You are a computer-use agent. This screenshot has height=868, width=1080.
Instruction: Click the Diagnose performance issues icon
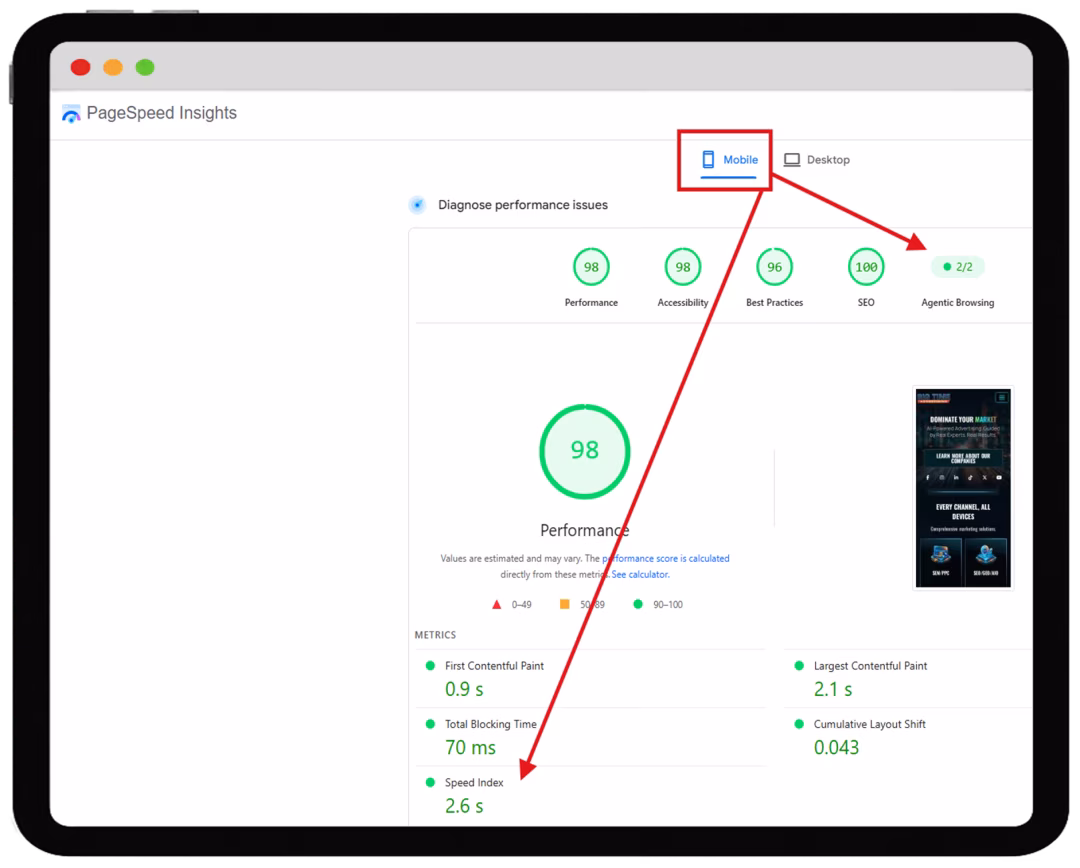tap(417, 205)
